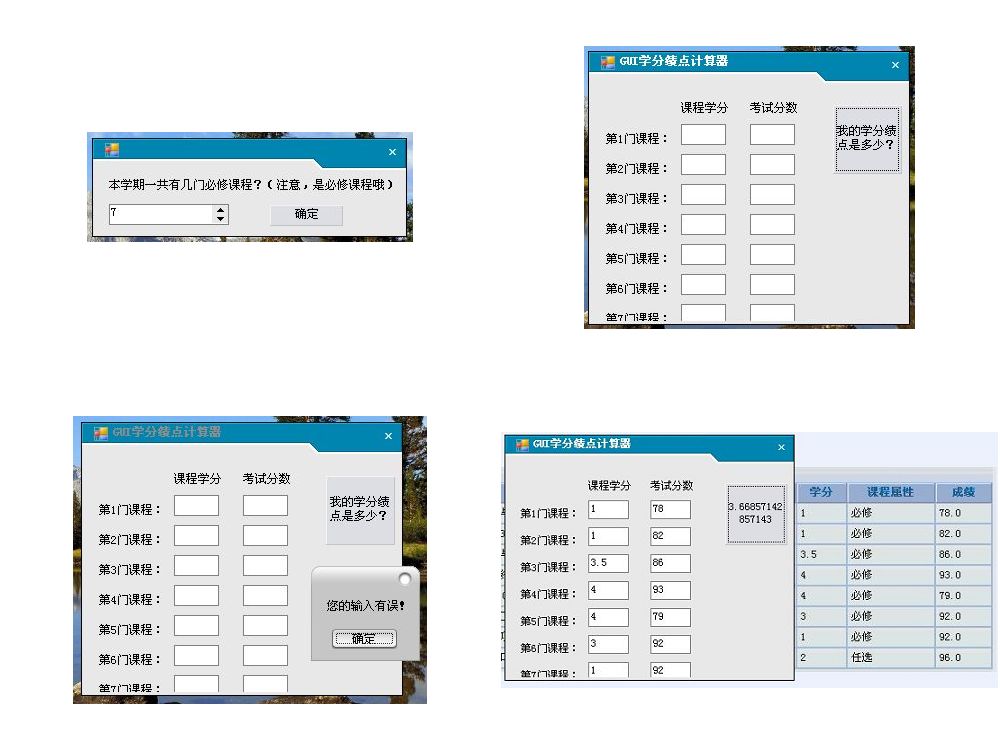Click the up arrow on the course count spinner
The width and height of the screenshot is (1000, 746).
[x=220, y=210]
